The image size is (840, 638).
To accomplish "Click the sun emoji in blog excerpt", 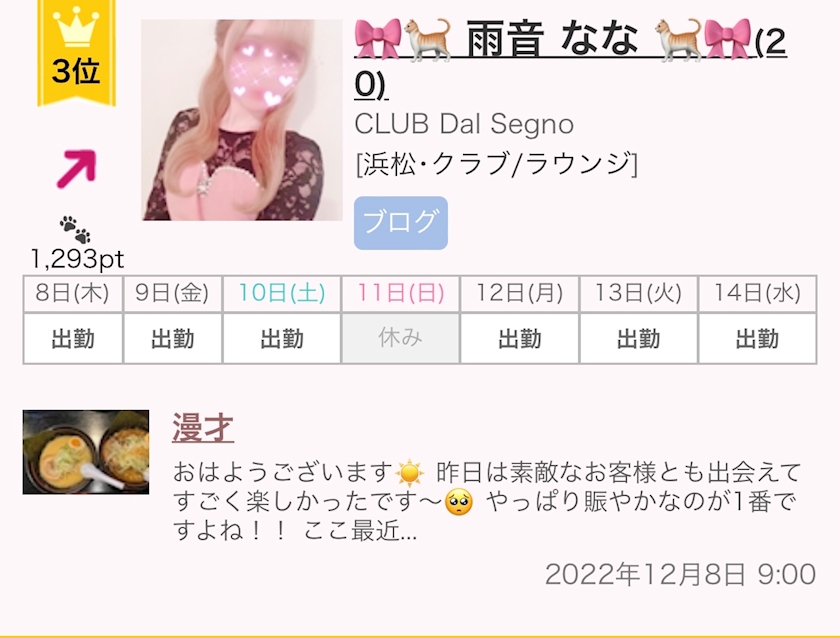I will tap(410, 474).
